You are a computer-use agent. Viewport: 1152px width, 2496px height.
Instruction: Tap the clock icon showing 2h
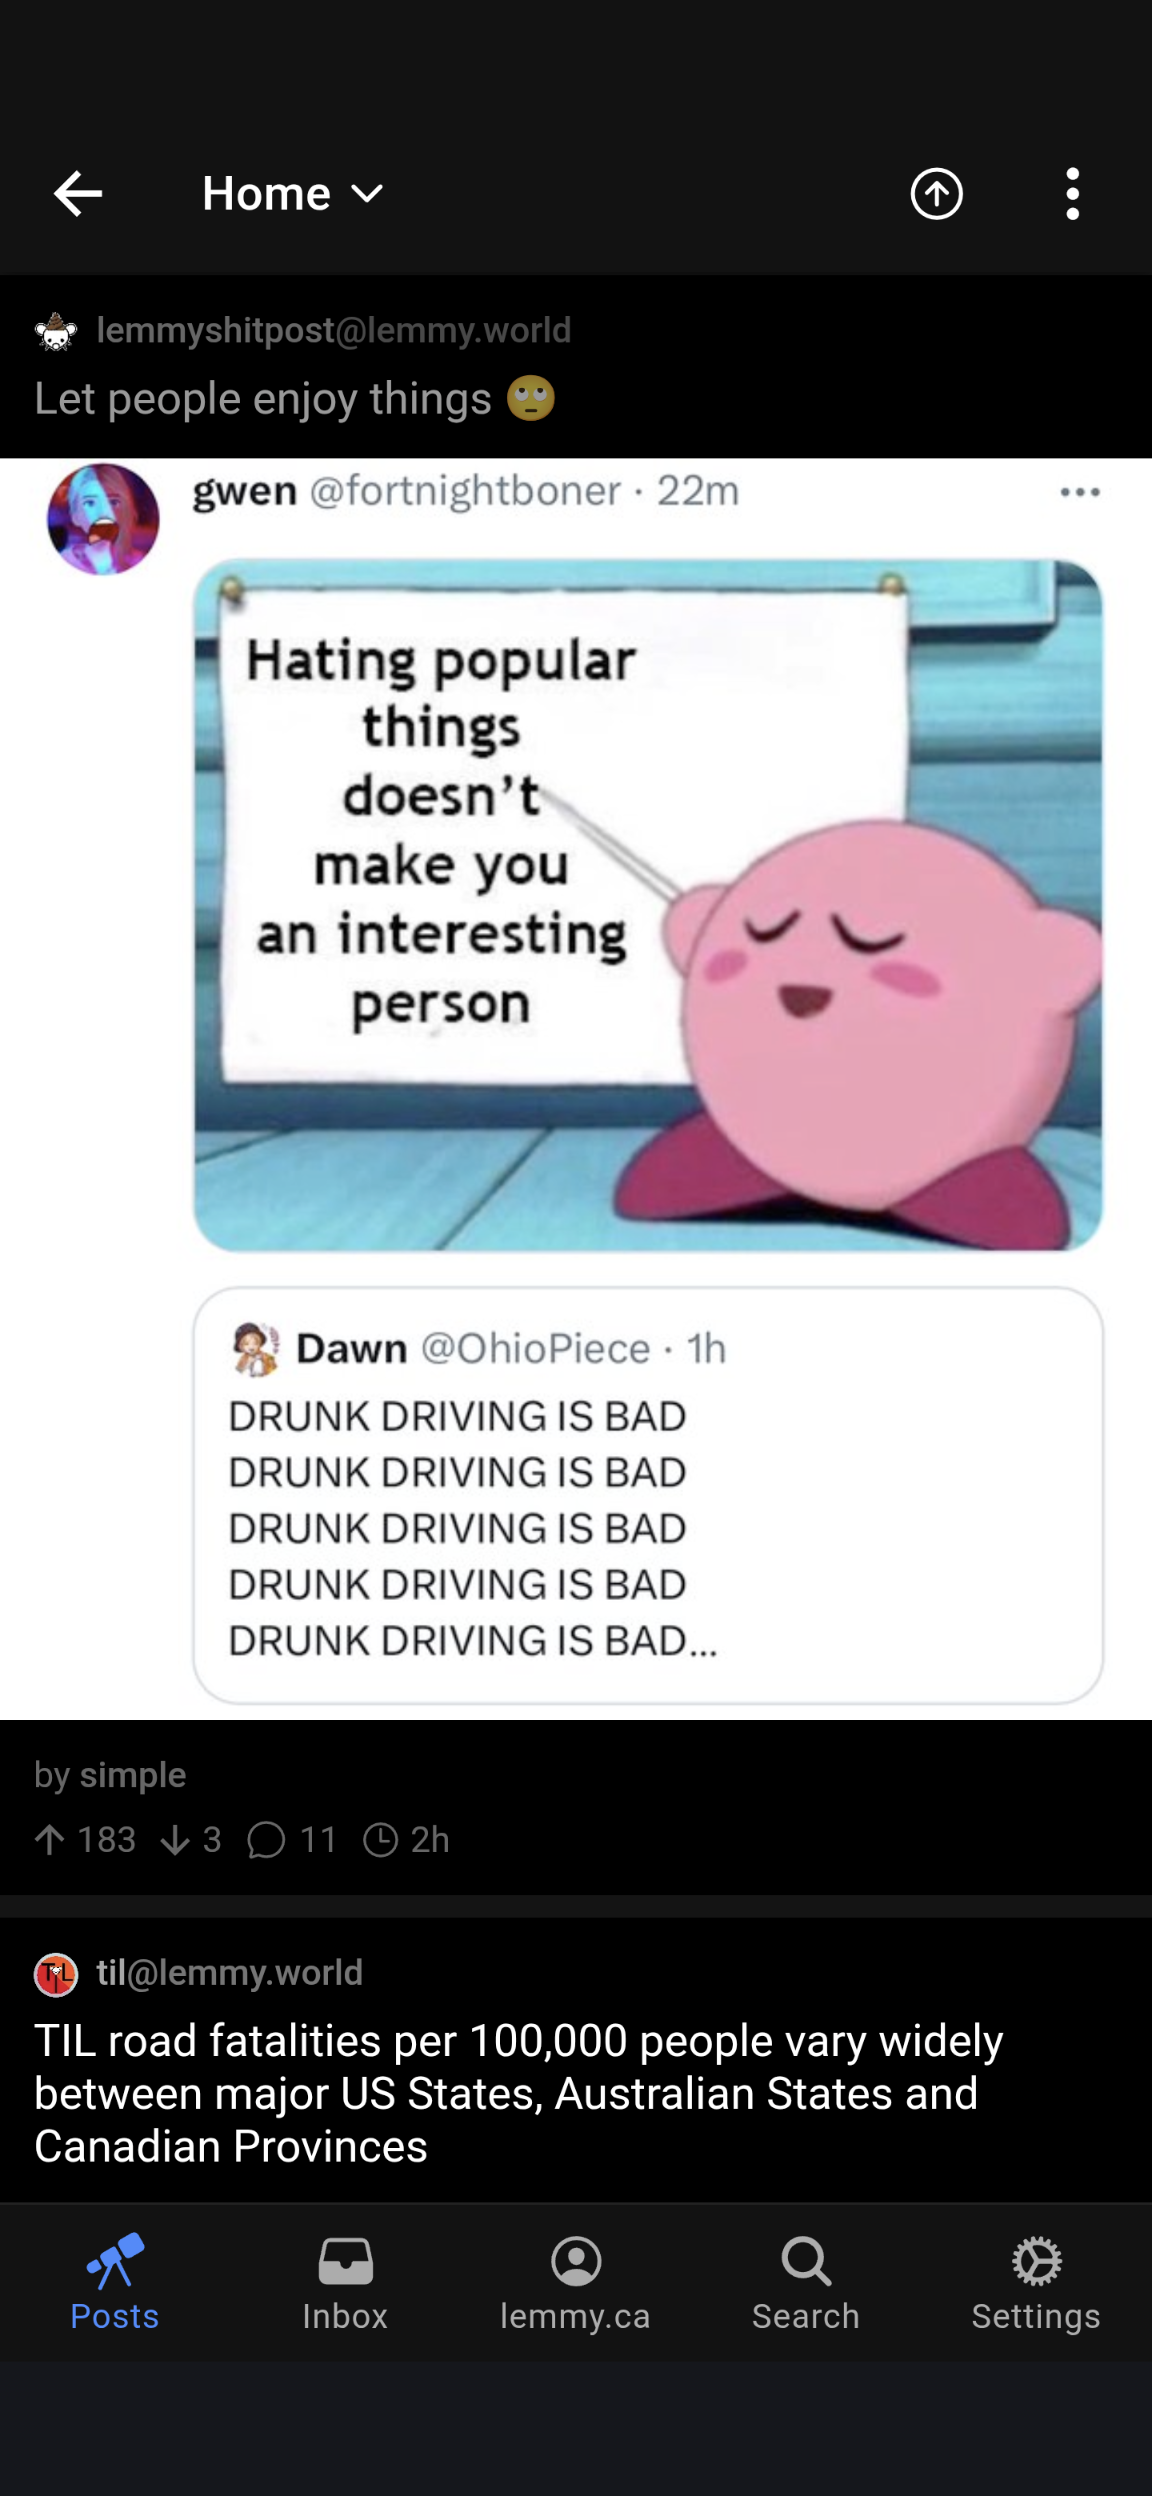(381, 1840)
